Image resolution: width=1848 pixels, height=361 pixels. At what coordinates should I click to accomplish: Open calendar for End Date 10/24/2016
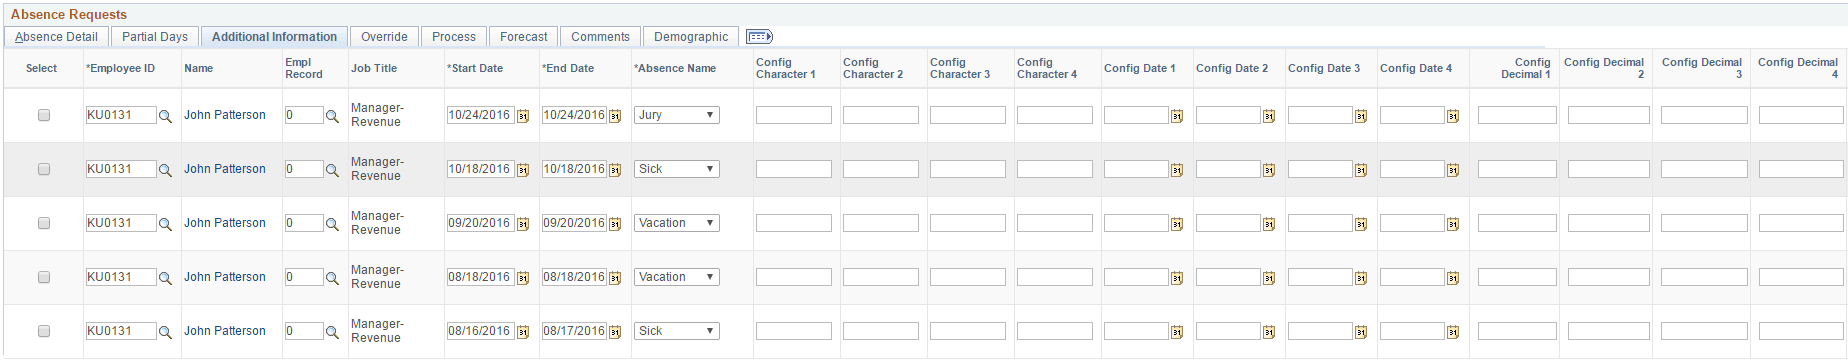click(x=615, y=116)
